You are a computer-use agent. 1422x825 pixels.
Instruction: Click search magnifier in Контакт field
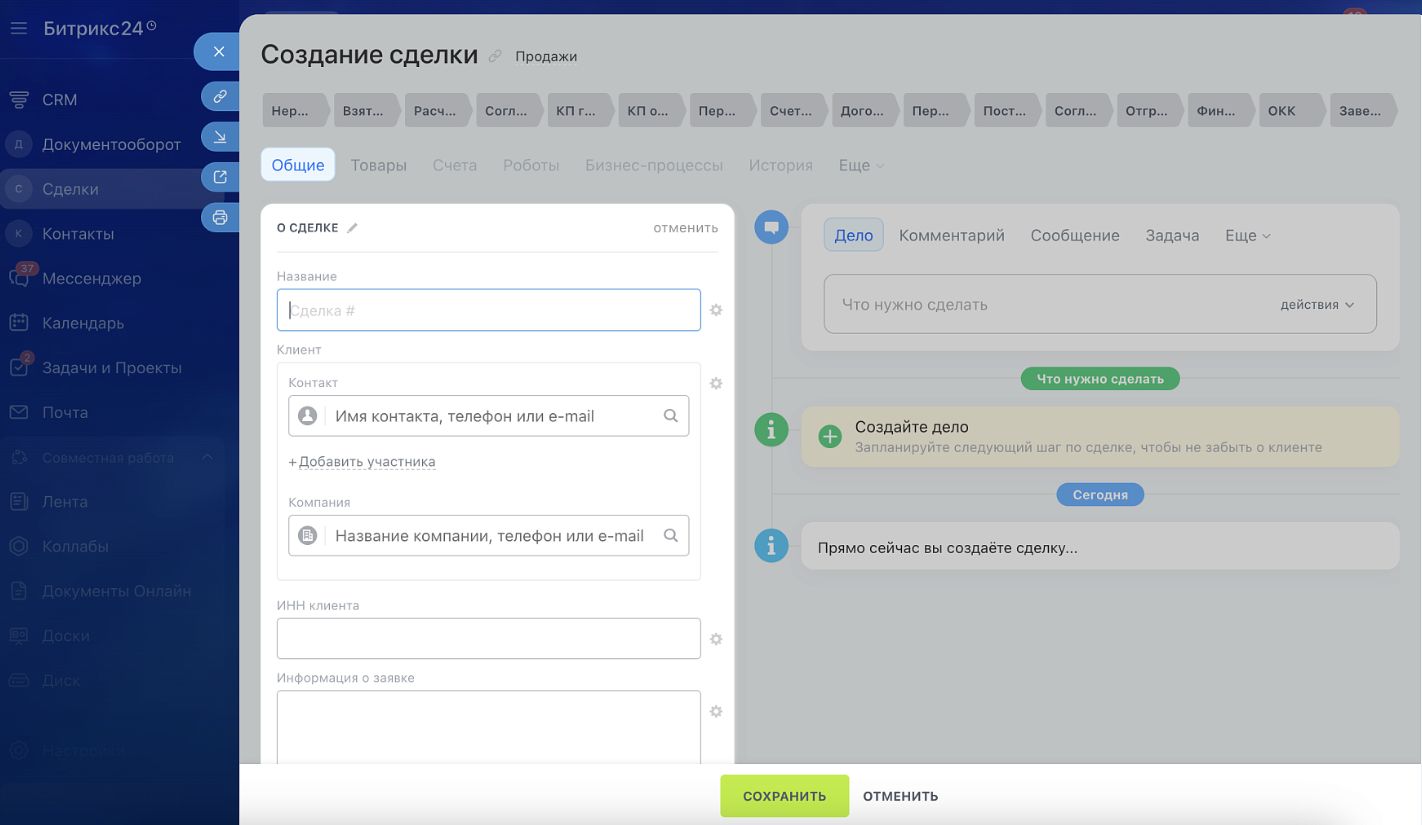(x=671, y=416)
